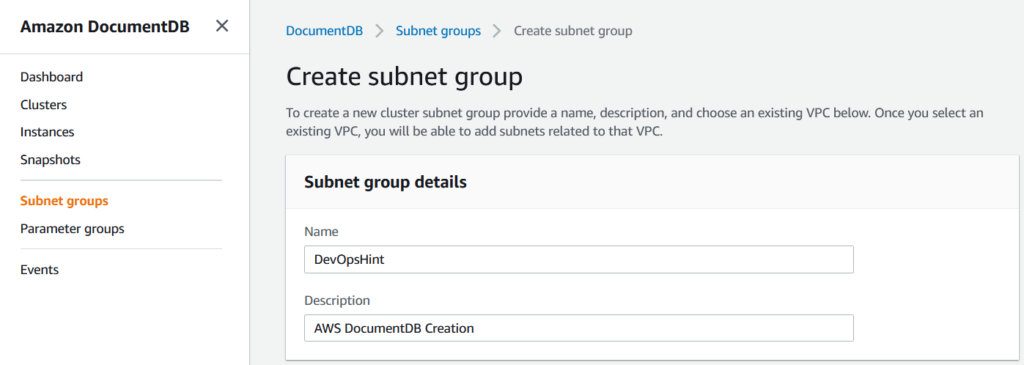The height and width of the screenshot is (365, 1024).
Task: Click the breadcrumb chevron after DocumentDB
Action: coord(379,31)
